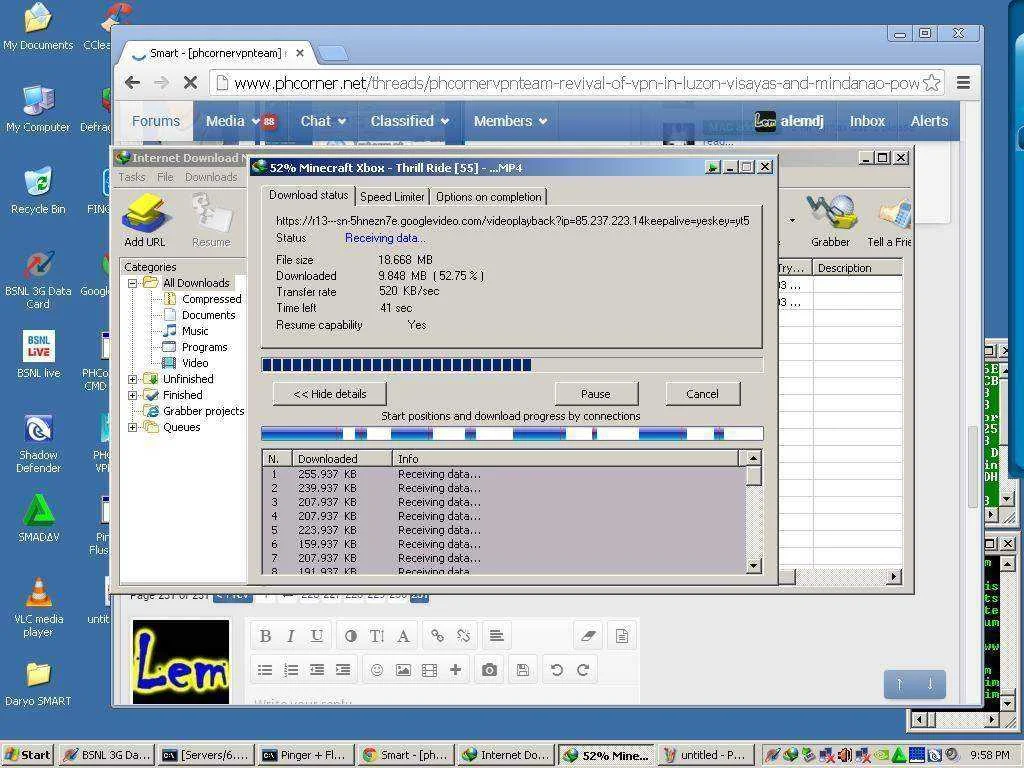1024x768 pixels.
Task: Cancel the Minecraft download
Action: point(702,394)
